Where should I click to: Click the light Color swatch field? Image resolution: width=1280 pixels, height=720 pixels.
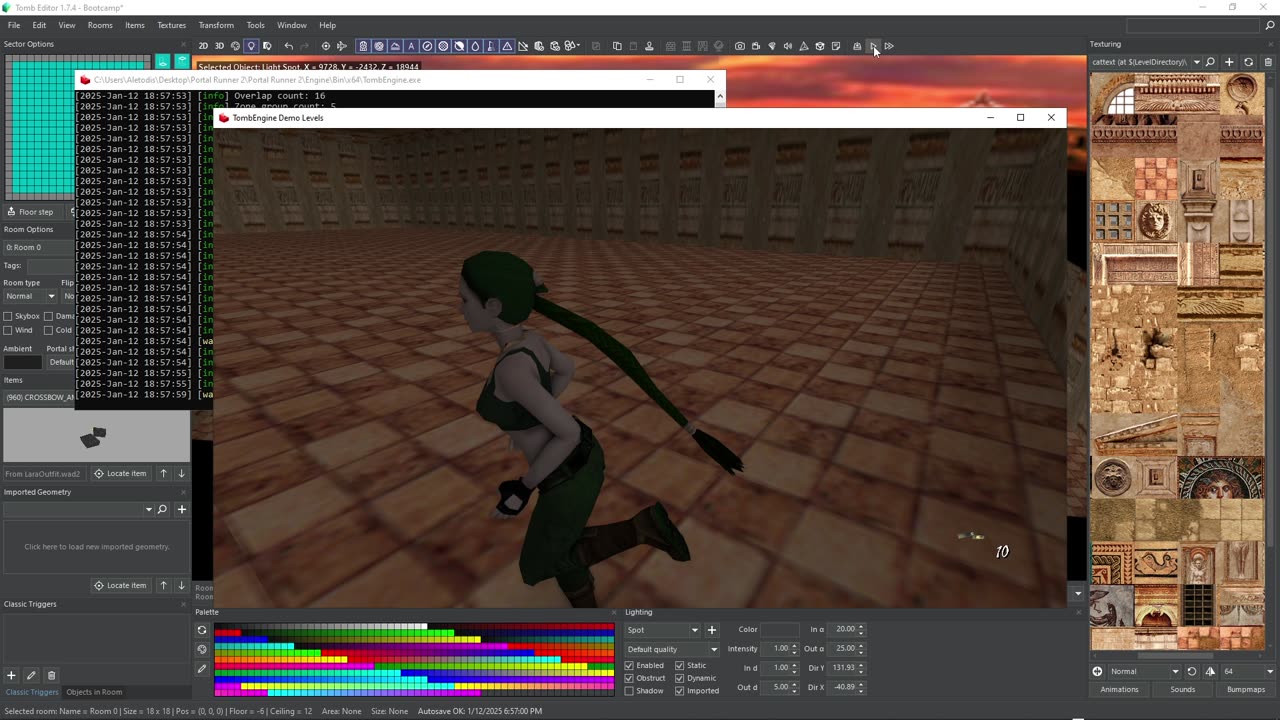pyautogui.click(x=781, y=629)
